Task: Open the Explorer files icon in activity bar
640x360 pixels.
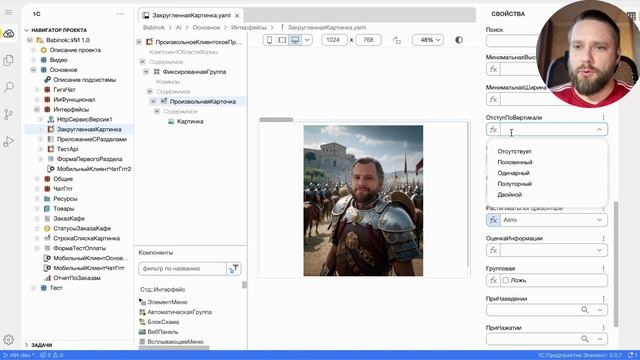Action: pos(9,60)
